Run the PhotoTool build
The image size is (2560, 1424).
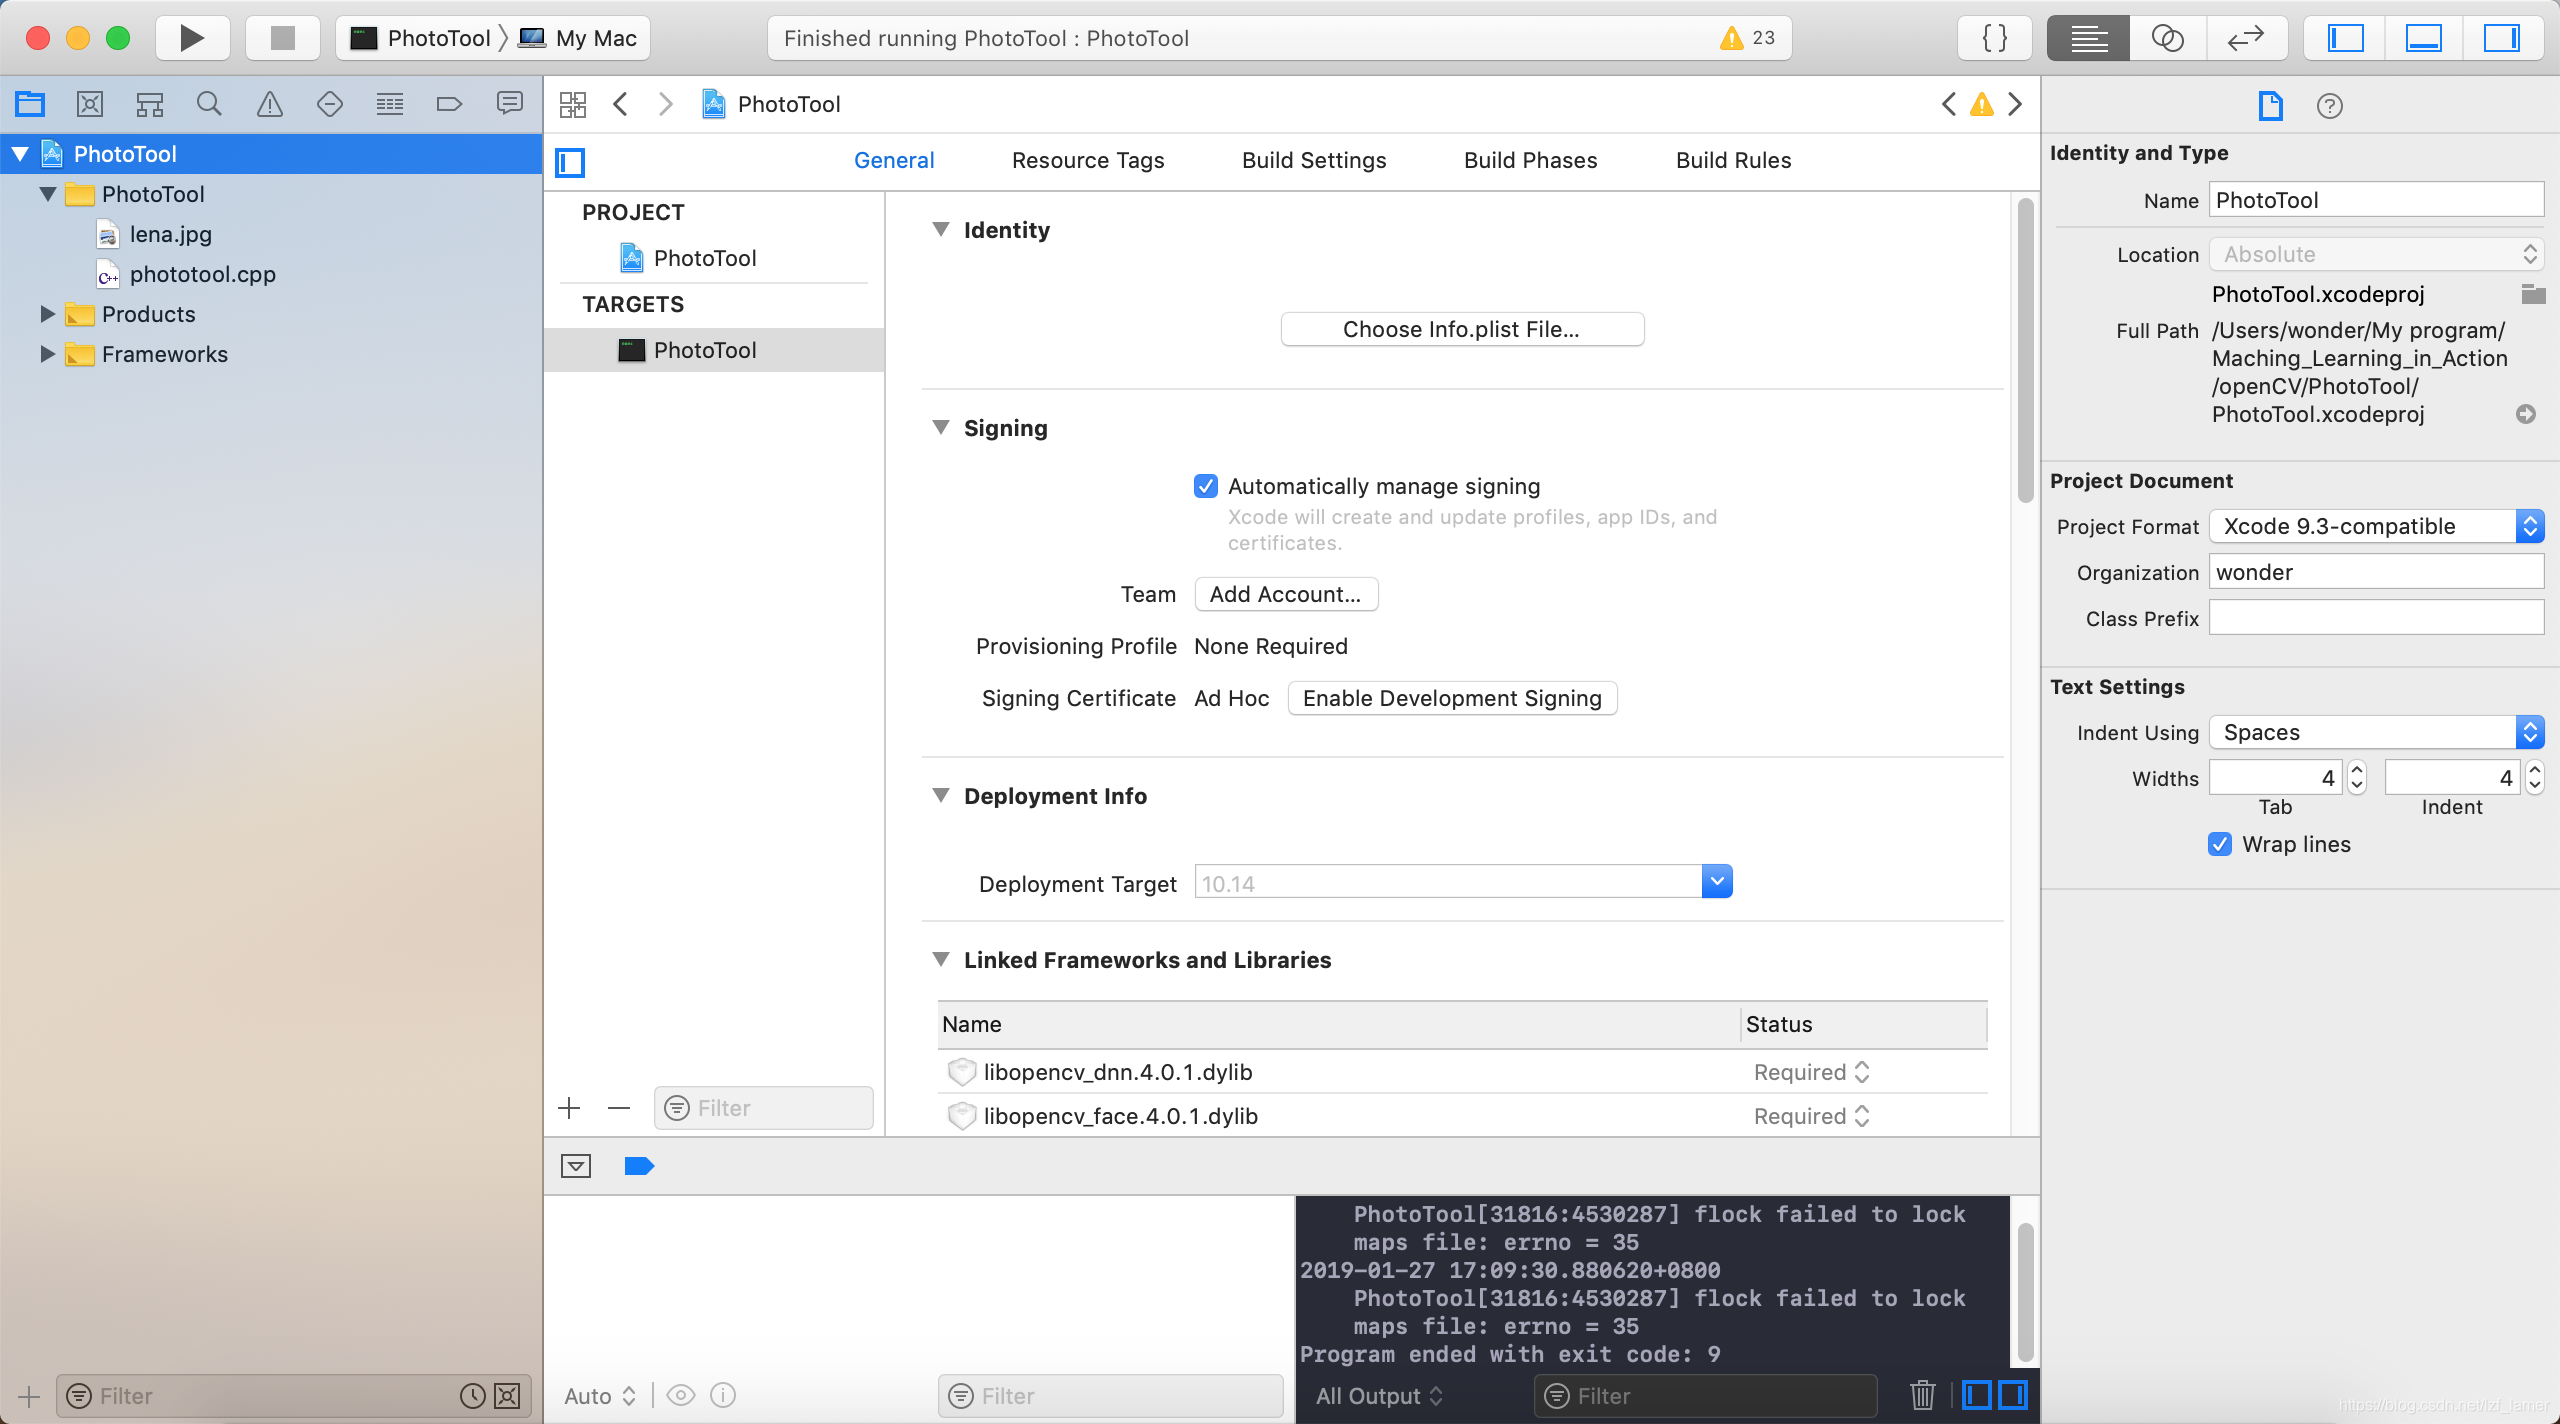coord(192,38)
